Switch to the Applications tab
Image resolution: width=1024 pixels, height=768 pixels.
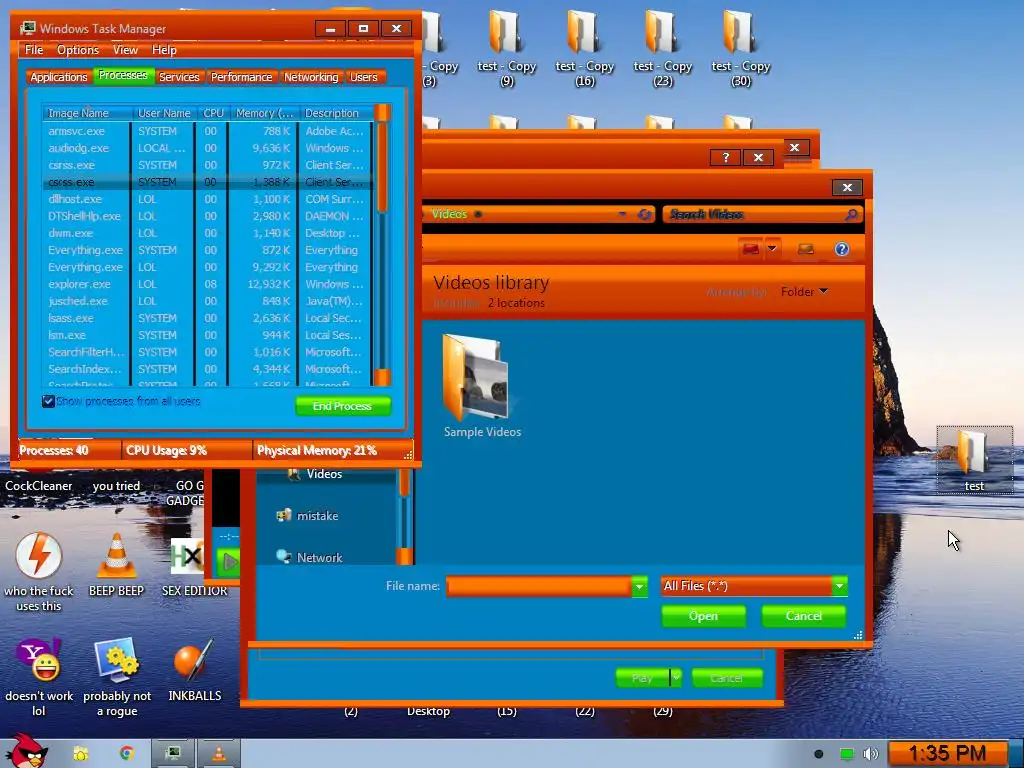click(x=59, y=77)
